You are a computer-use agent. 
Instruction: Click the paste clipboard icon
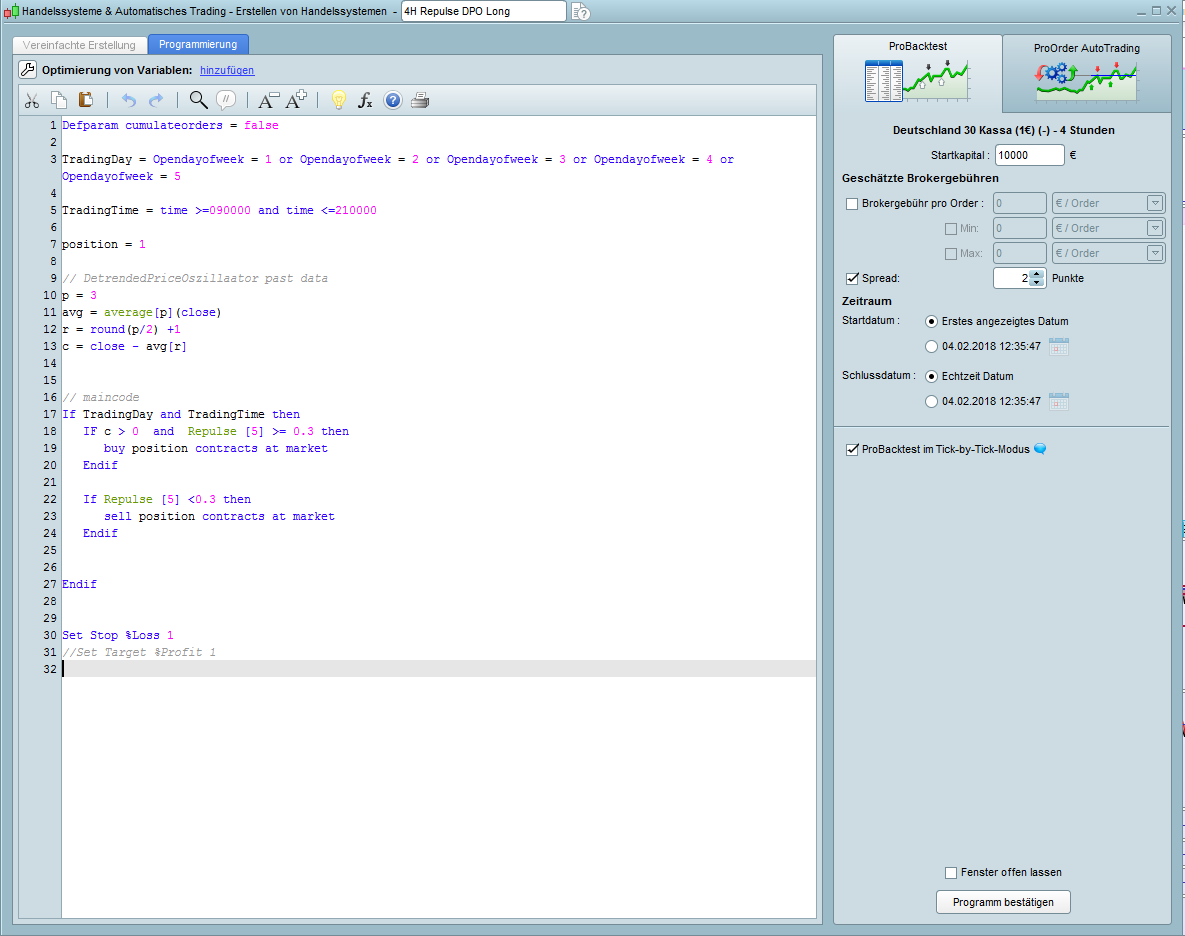86,100
